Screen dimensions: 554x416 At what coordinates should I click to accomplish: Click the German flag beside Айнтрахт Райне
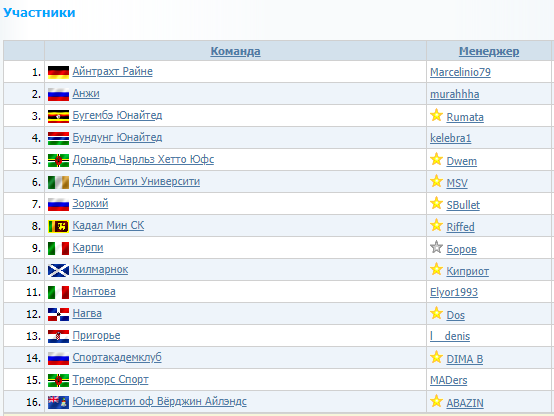coord(58,72)
